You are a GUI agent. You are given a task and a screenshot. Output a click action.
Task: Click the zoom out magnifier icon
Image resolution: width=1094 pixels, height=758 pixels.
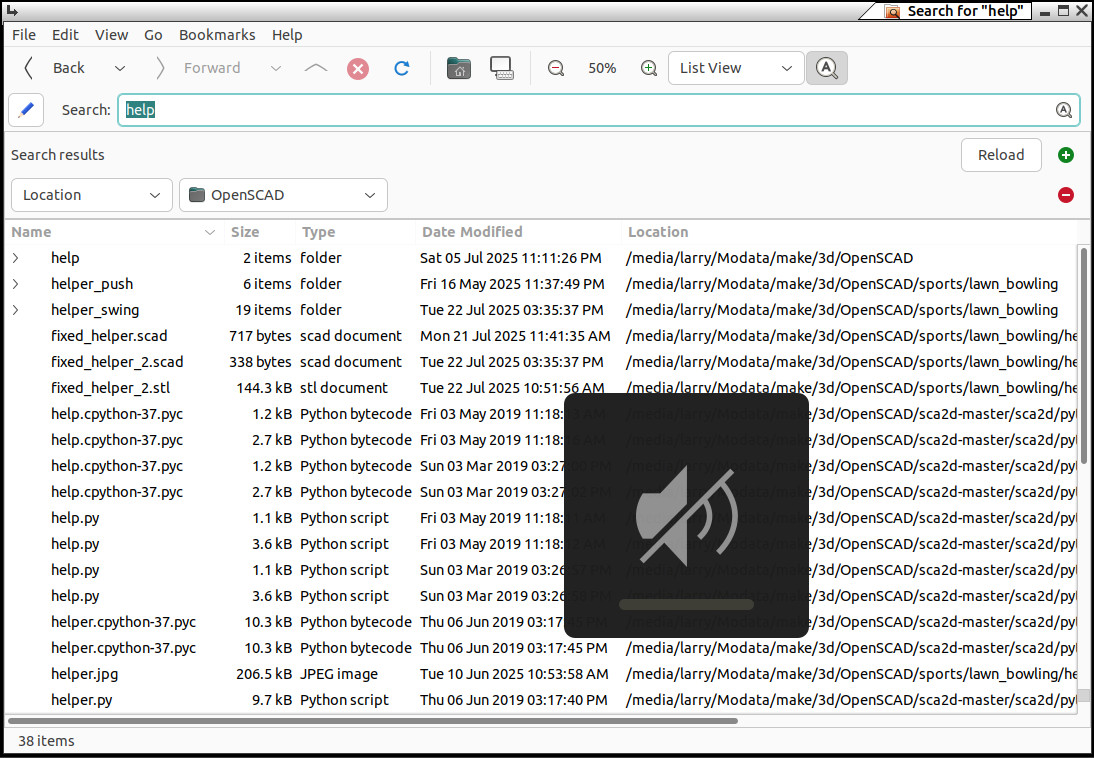coord(556,68)
